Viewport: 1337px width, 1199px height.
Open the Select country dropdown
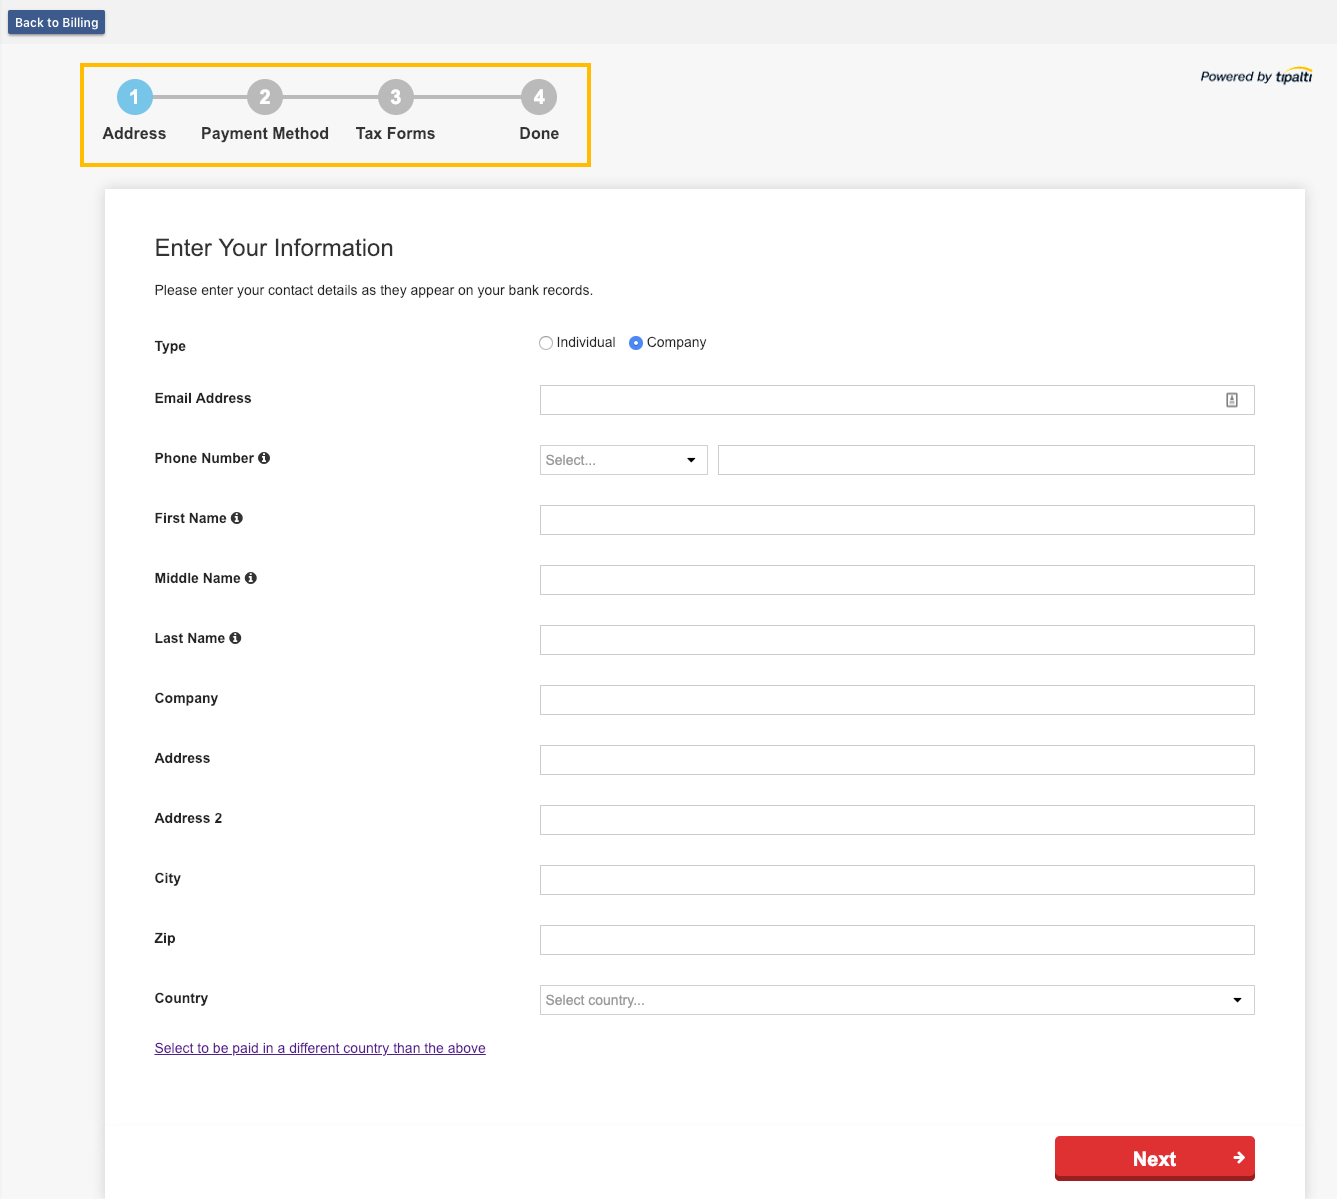(x=896, y=1000)
